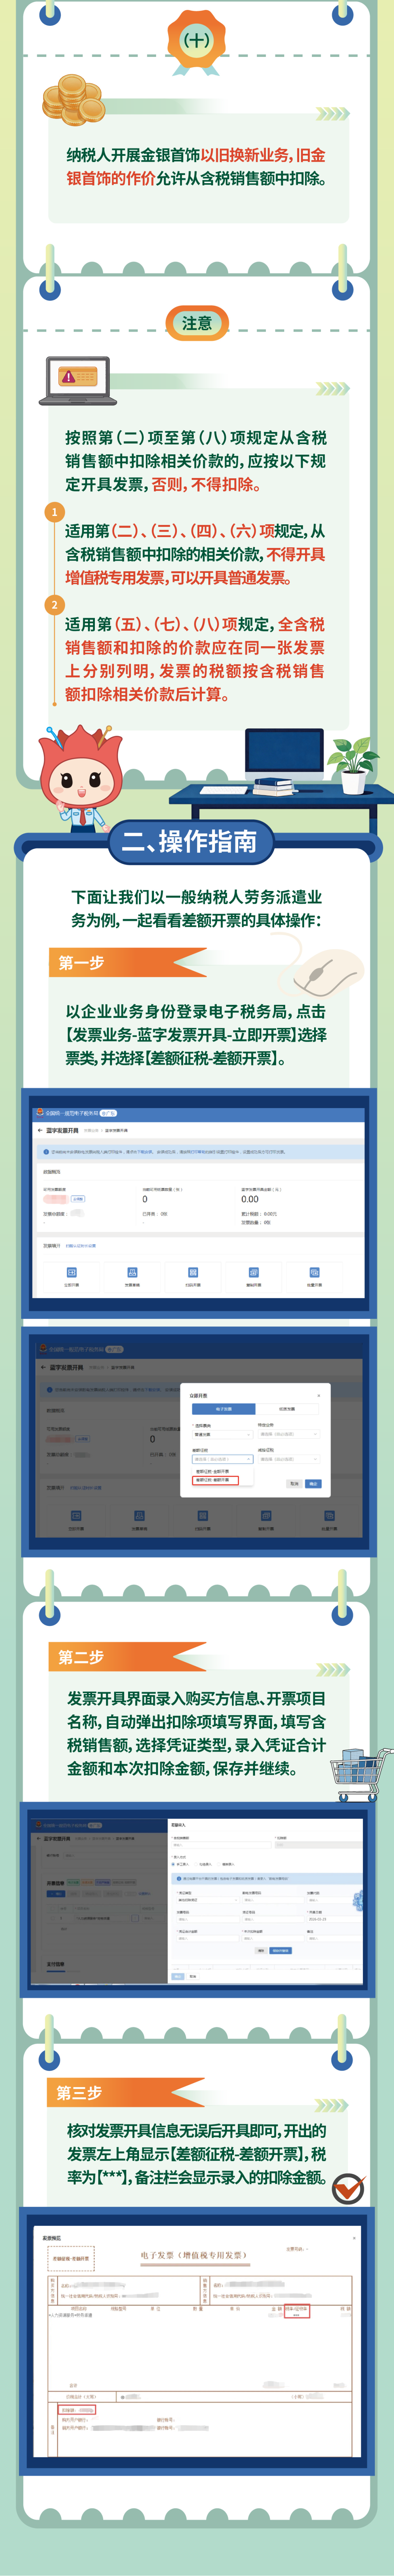This screenshot has height=2576, width=394.
Task: Click the 第一步 step label
Action: (81, 962)
